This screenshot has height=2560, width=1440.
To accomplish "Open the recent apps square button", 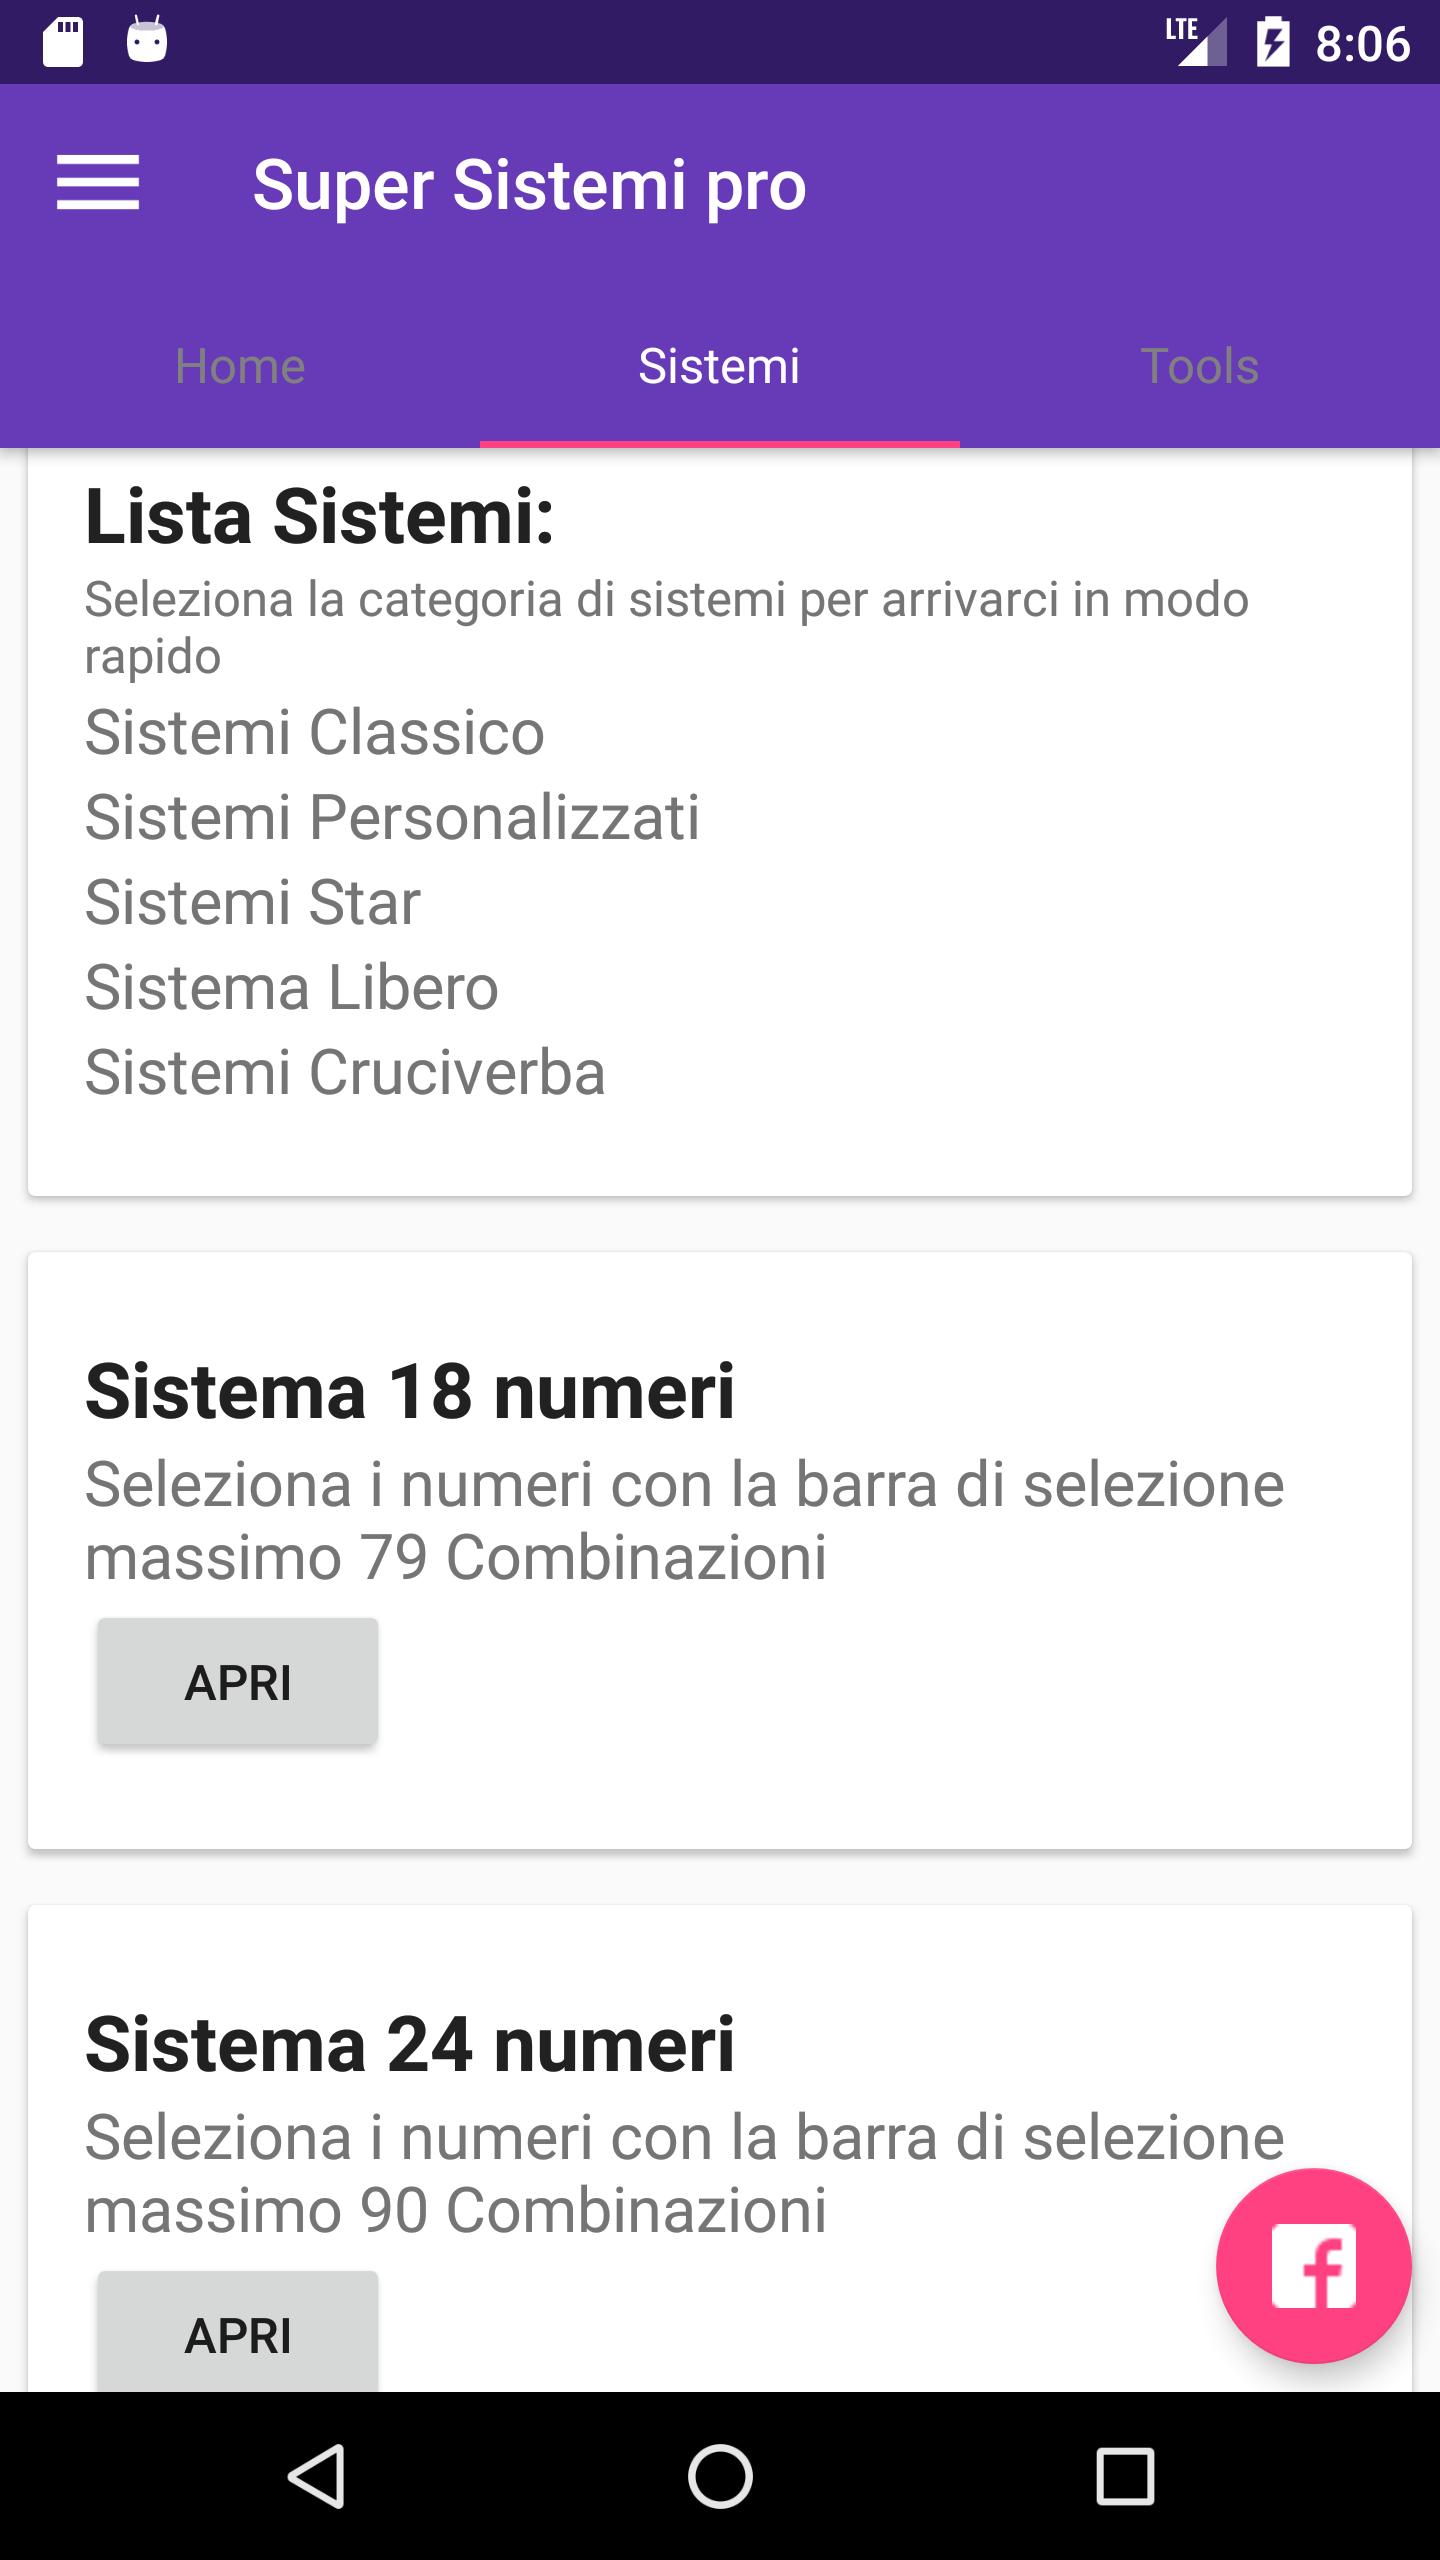I will coord(1125,2476).
